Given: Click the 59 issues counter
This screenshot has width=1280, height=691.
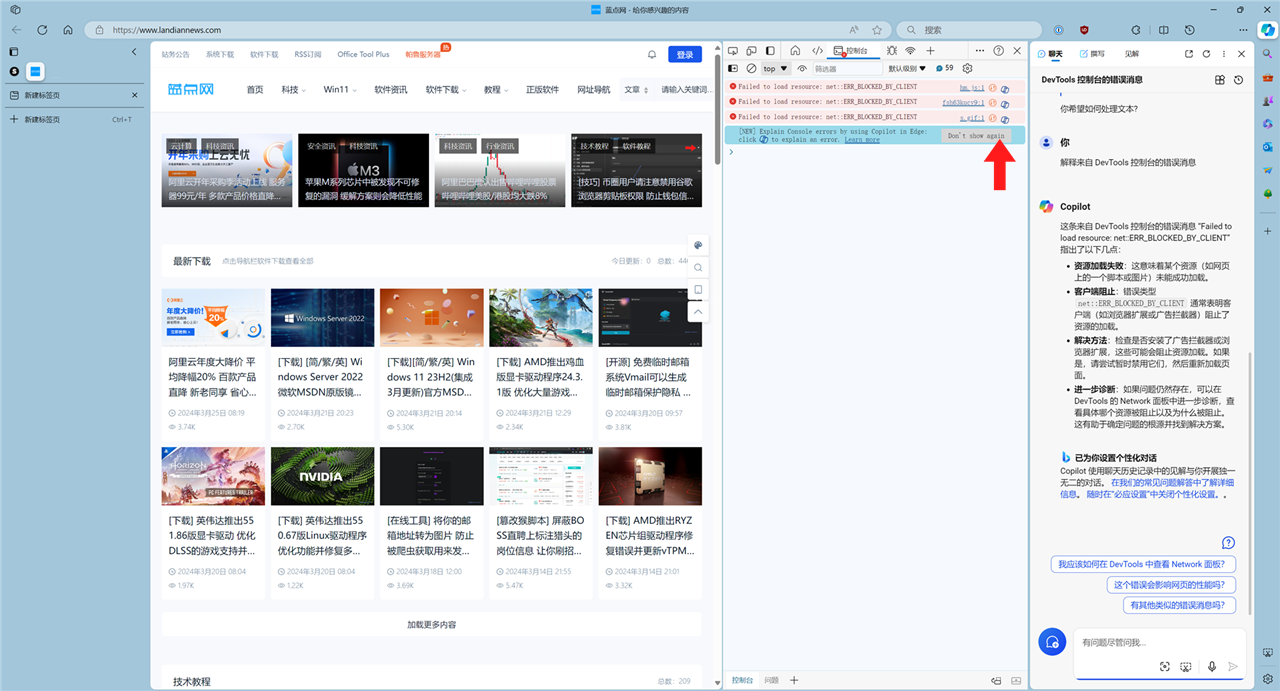Looking at the screenshot, I should coord(944,69).
